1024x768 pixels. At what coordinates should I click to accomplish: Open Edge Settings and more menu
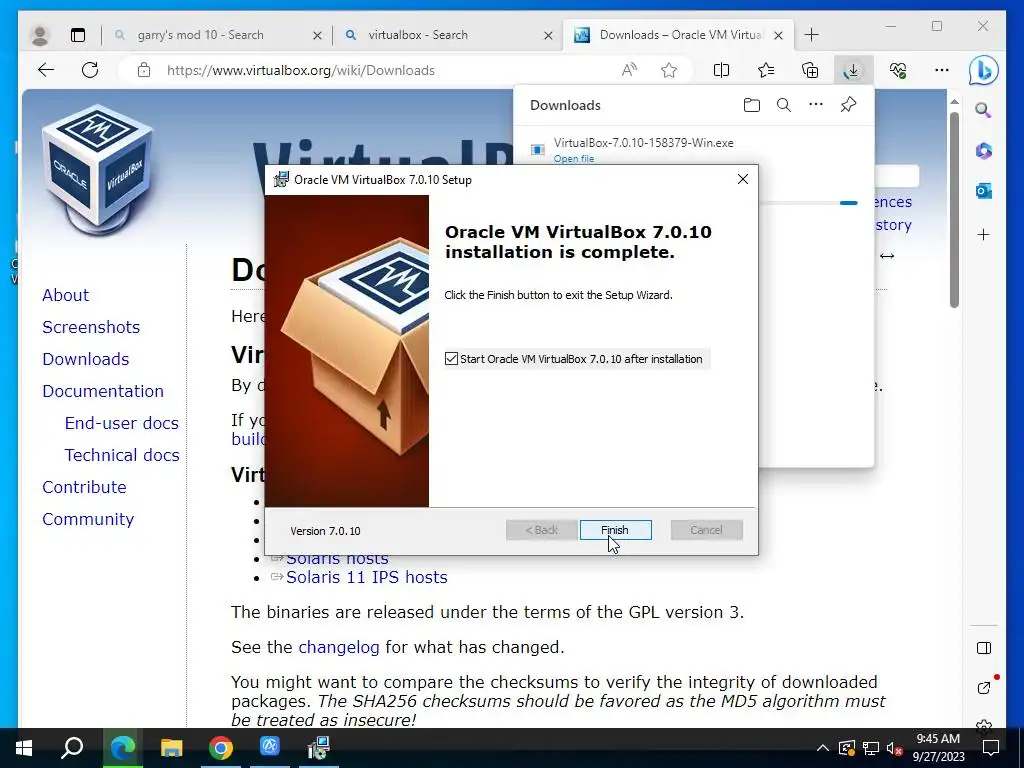[x=942, y=70]
